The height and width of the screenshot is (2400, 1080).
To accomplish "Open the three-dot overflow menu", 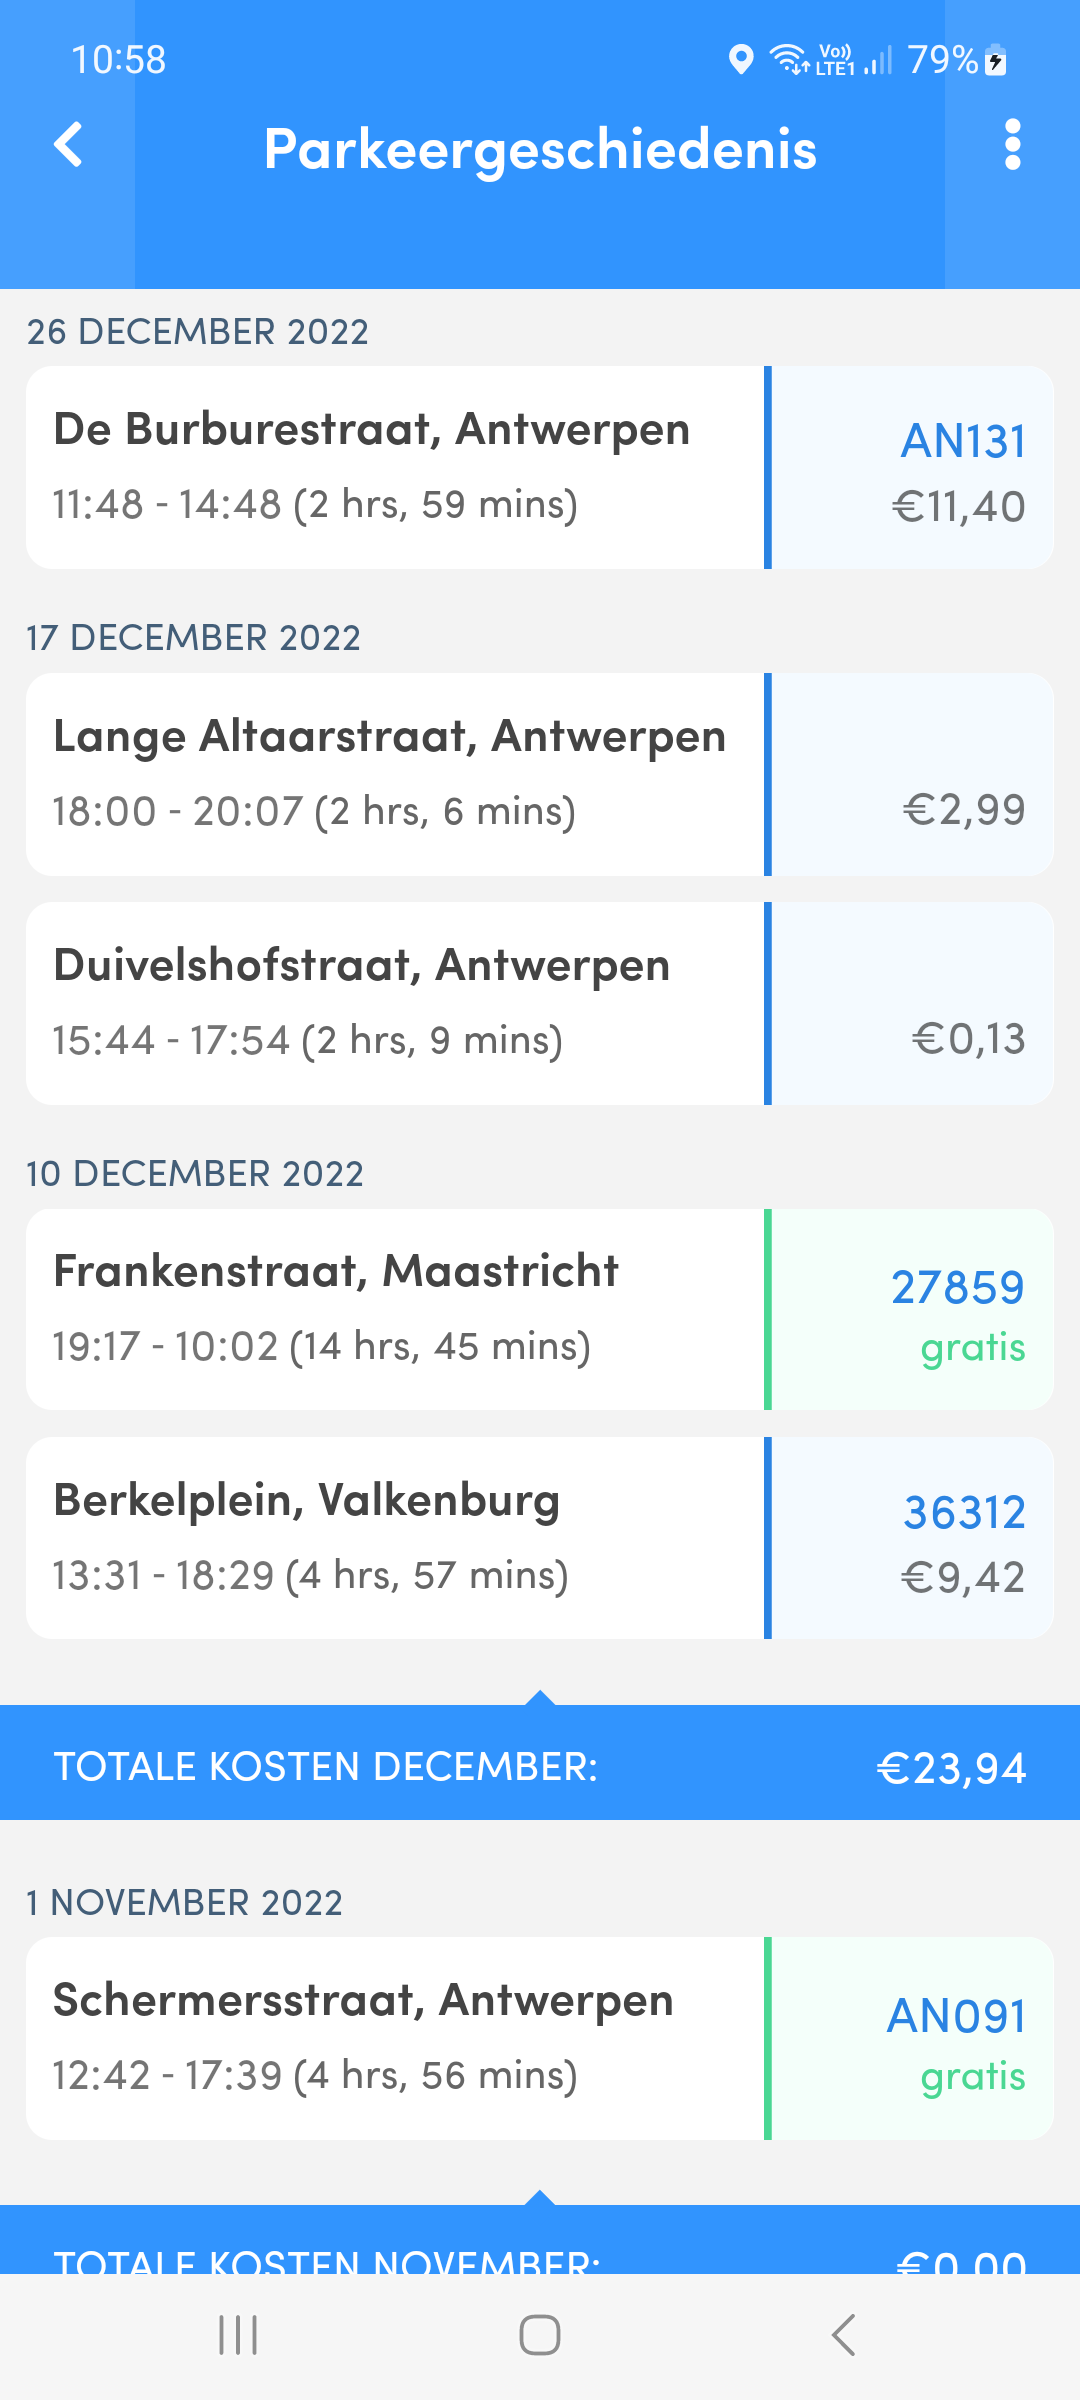I will (1012, 146).
